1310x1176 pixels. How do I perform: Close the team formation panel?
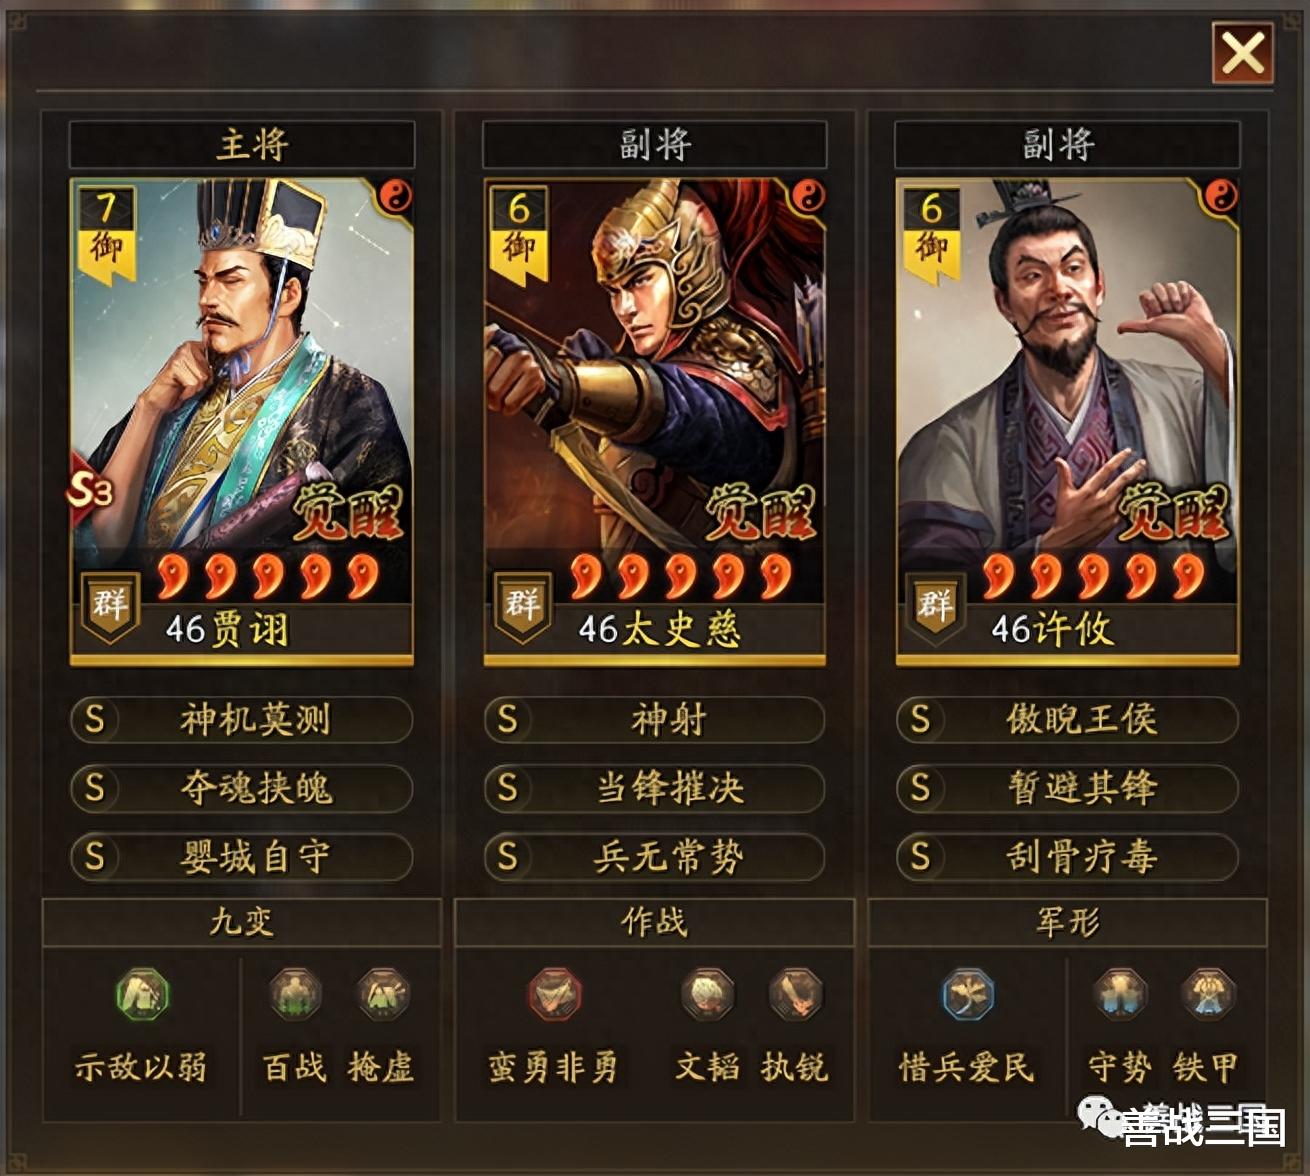click(1243, 52)
